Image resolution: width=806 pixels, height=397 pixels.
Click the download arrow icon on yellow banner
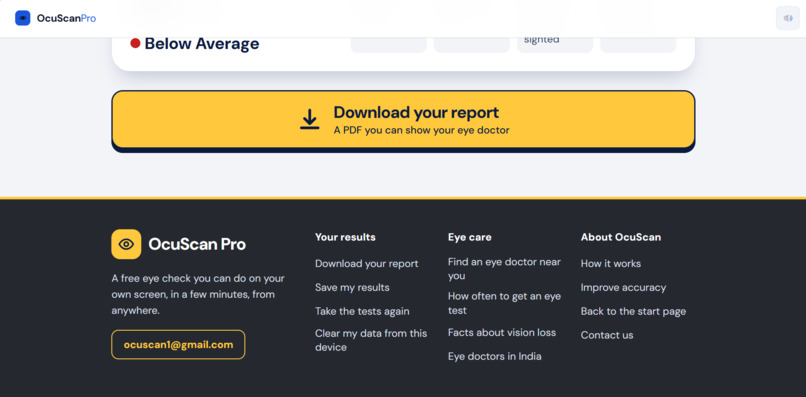[309, 119]
